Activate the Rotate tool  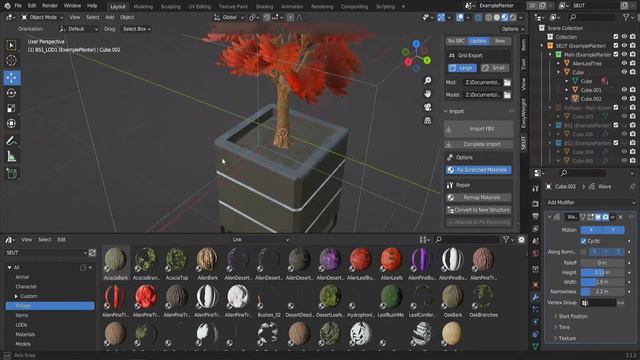click(x=11, y=93)
